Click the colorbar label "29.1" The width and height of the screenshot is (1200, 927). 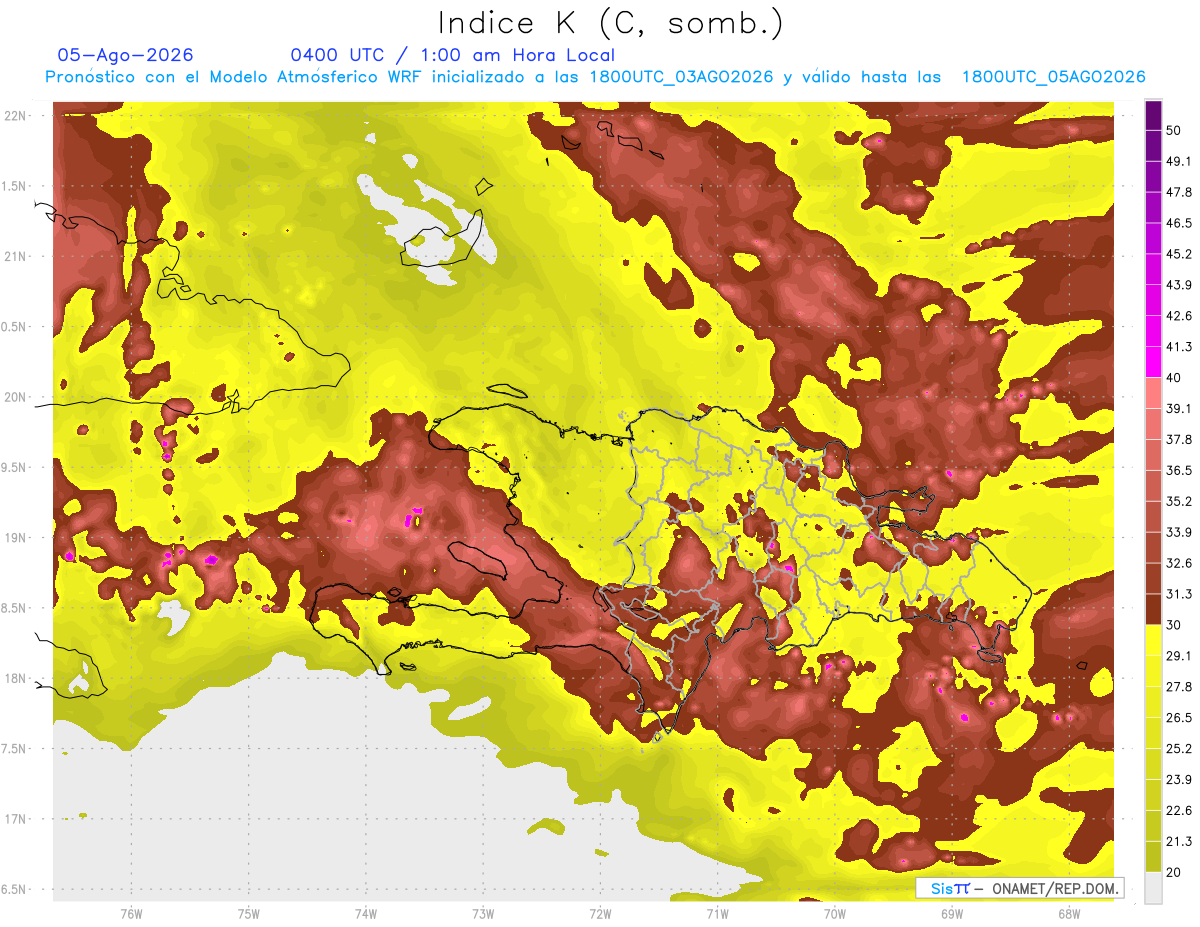pos(1179,655)
